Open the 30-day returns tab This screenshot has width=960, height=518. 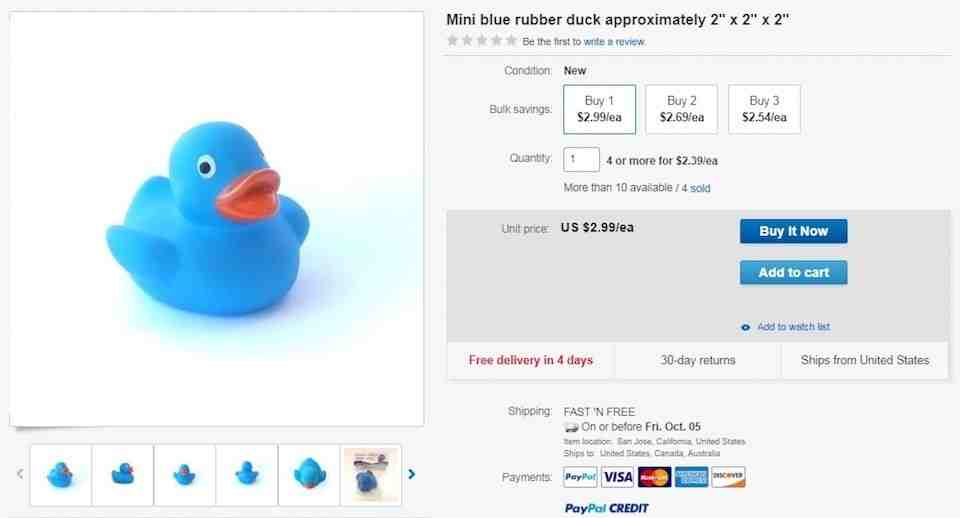tap(698, 361)
